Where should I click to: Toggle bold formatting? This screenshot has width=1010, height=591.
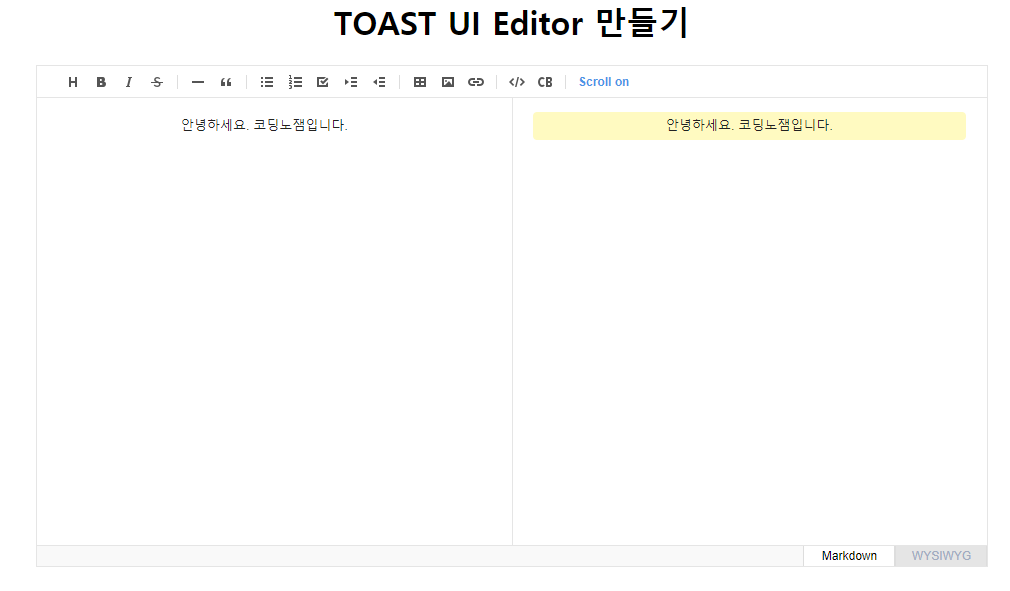tap(101, 82)
